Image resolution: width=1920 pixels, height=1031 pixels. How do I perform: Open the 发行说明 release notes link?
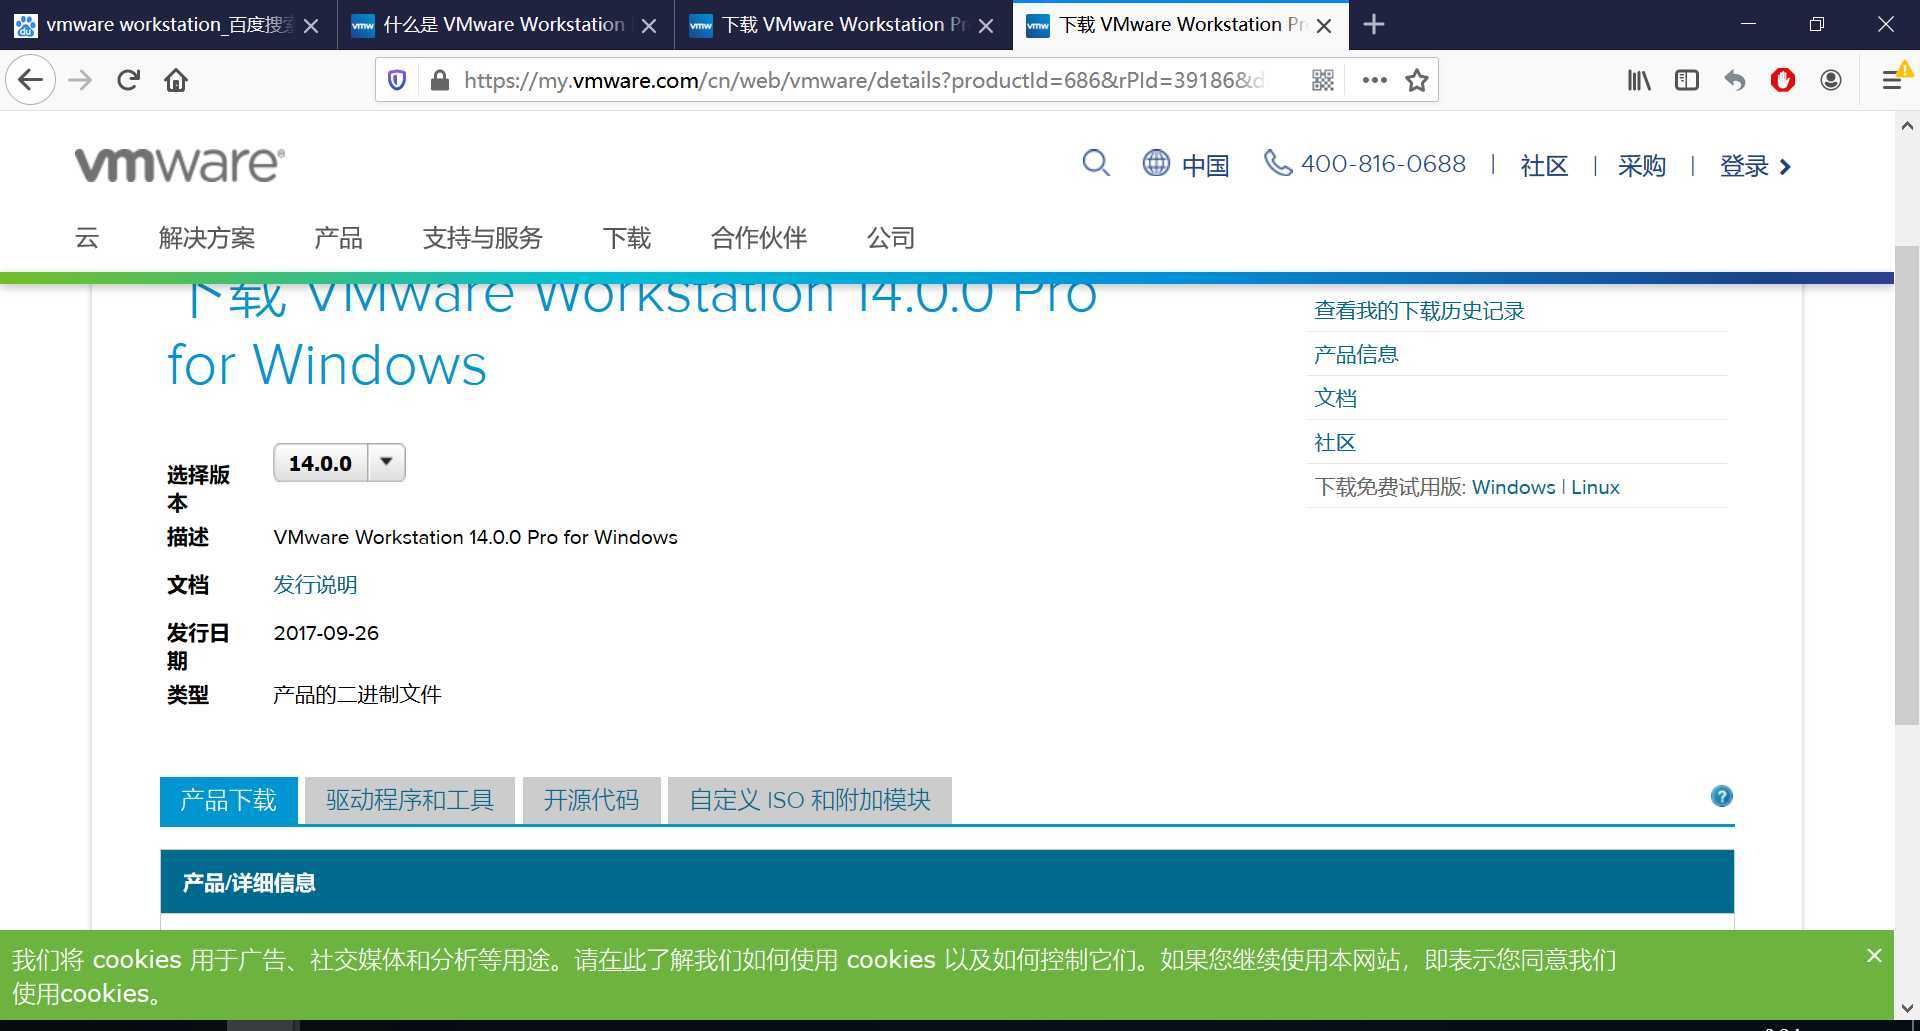pyautogui.click(x=315, y=584)
